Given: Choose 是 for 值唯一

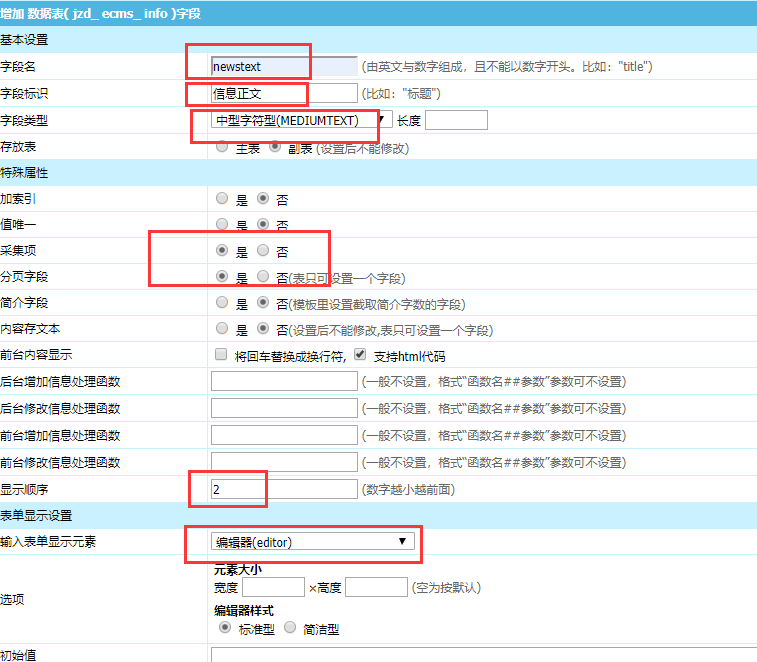Looking at the screenshot, I should click(x=222, y=224).
